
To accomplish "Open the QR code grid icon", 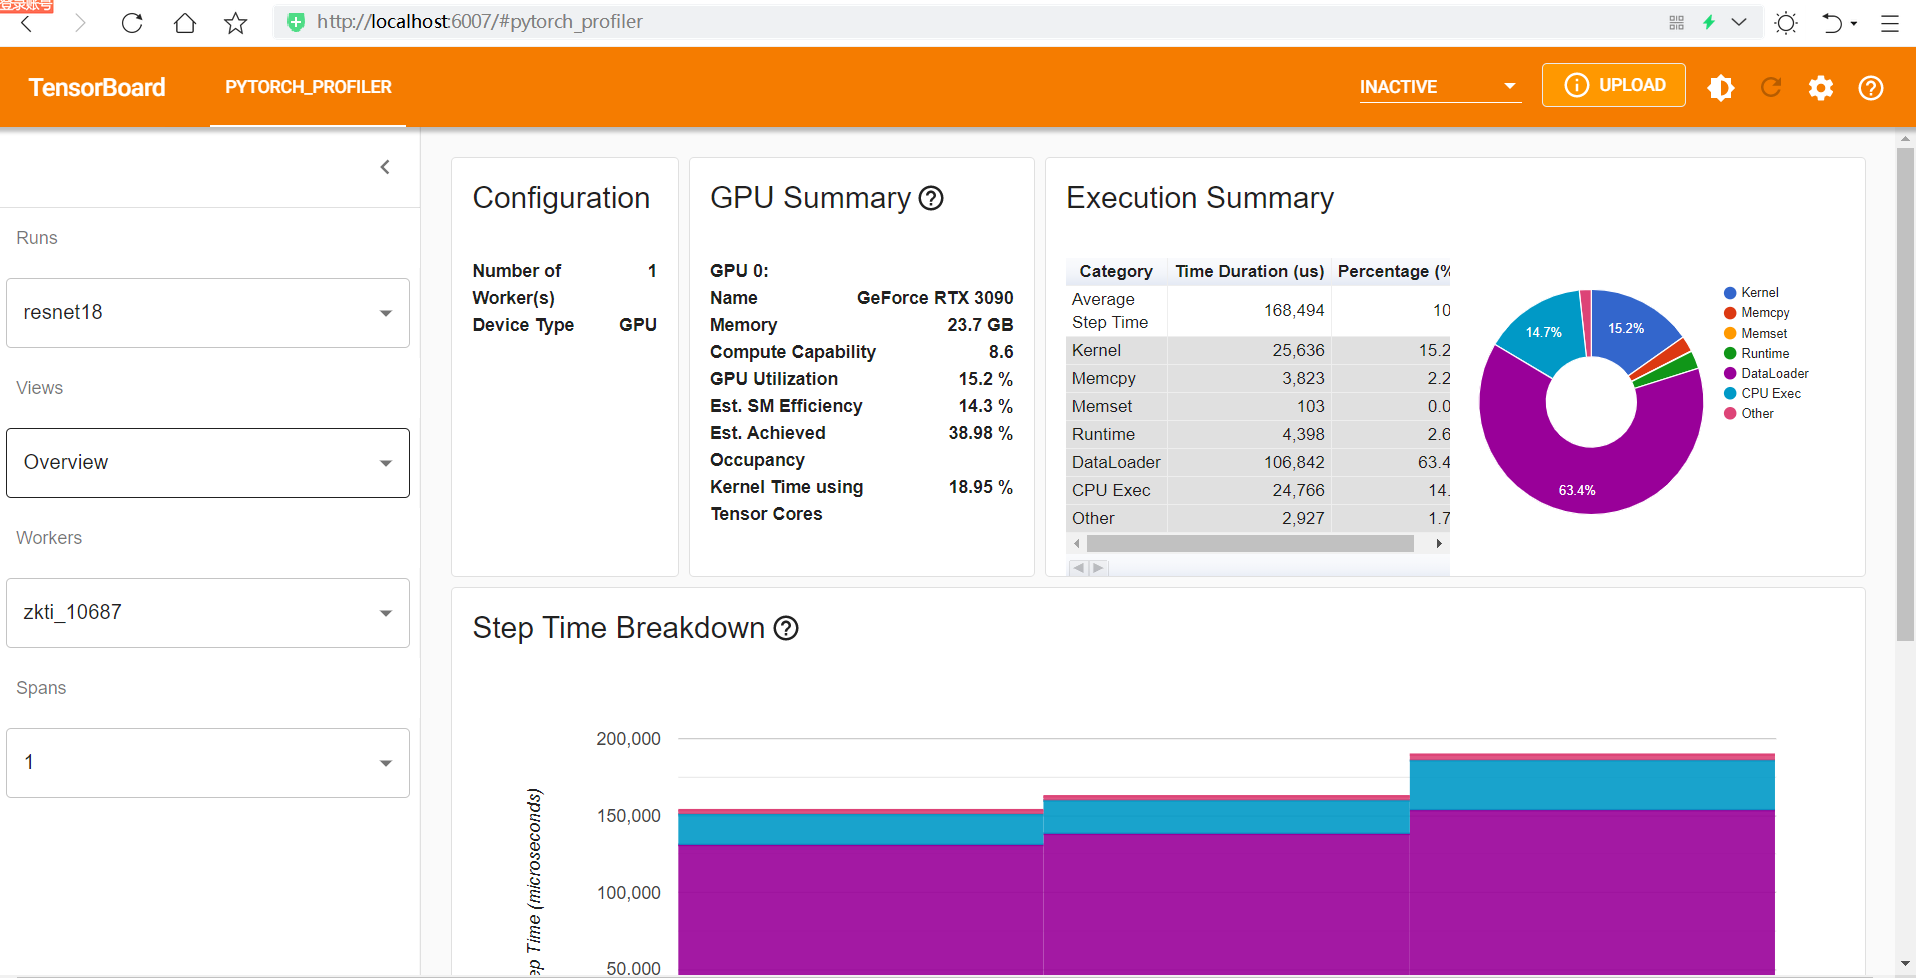I will click(x=1677, y=22).
